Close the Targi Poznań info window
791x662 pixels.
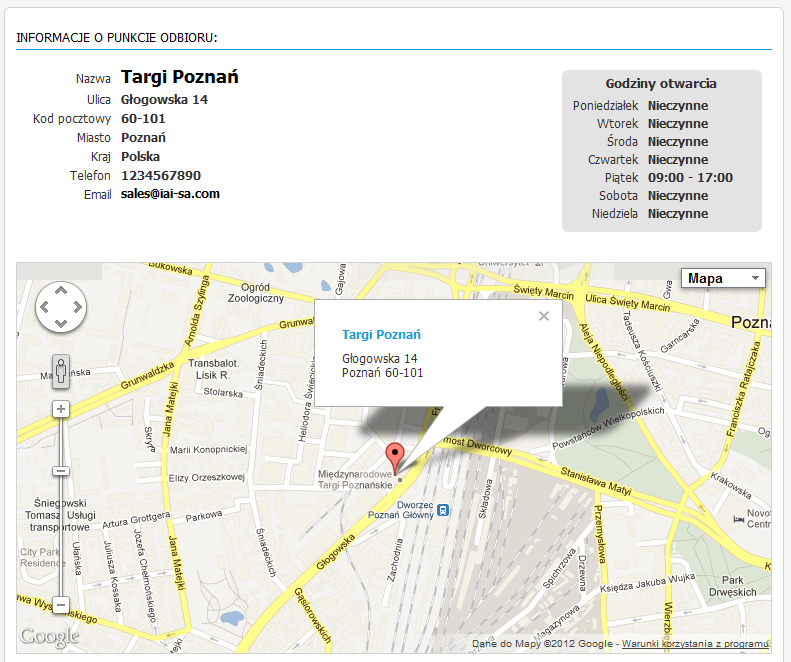coord(544,316)
